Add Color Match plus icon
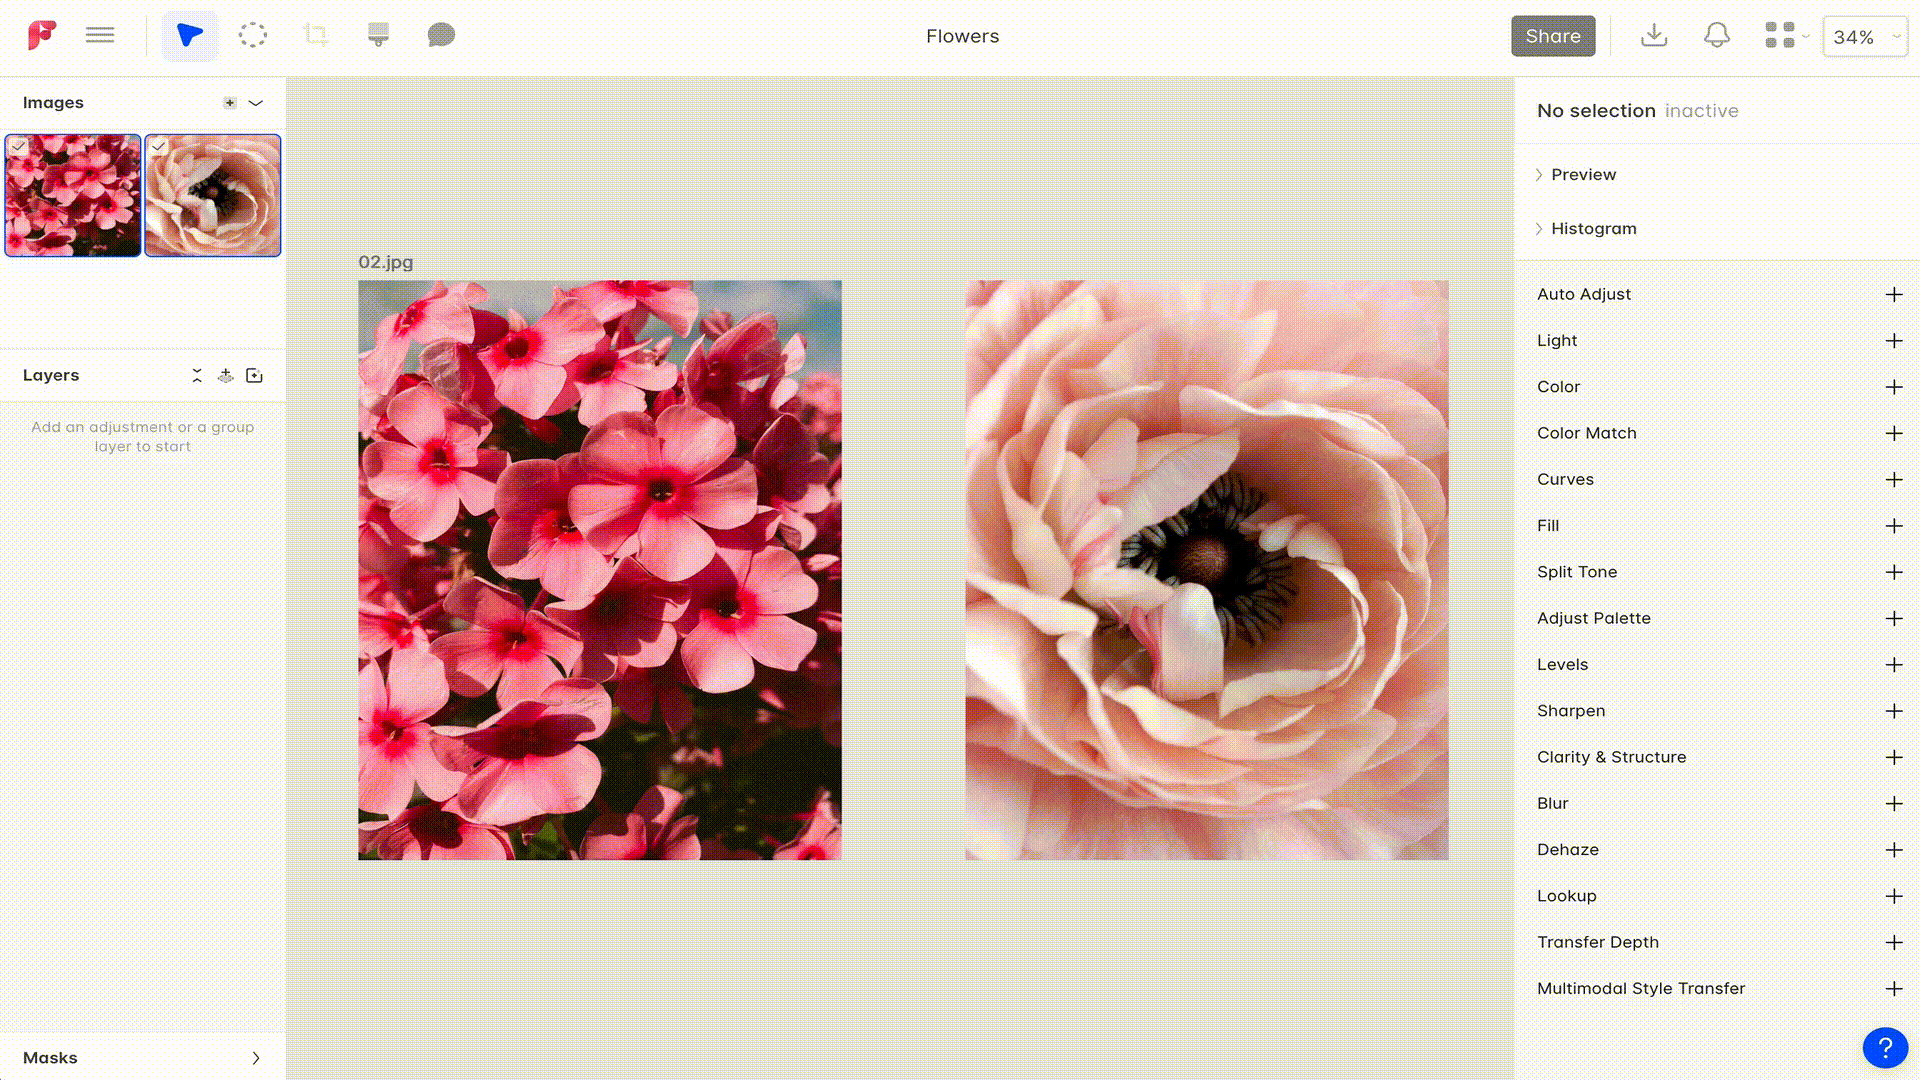Viewport: 1920px width, 1080px height. point(1894,433)
